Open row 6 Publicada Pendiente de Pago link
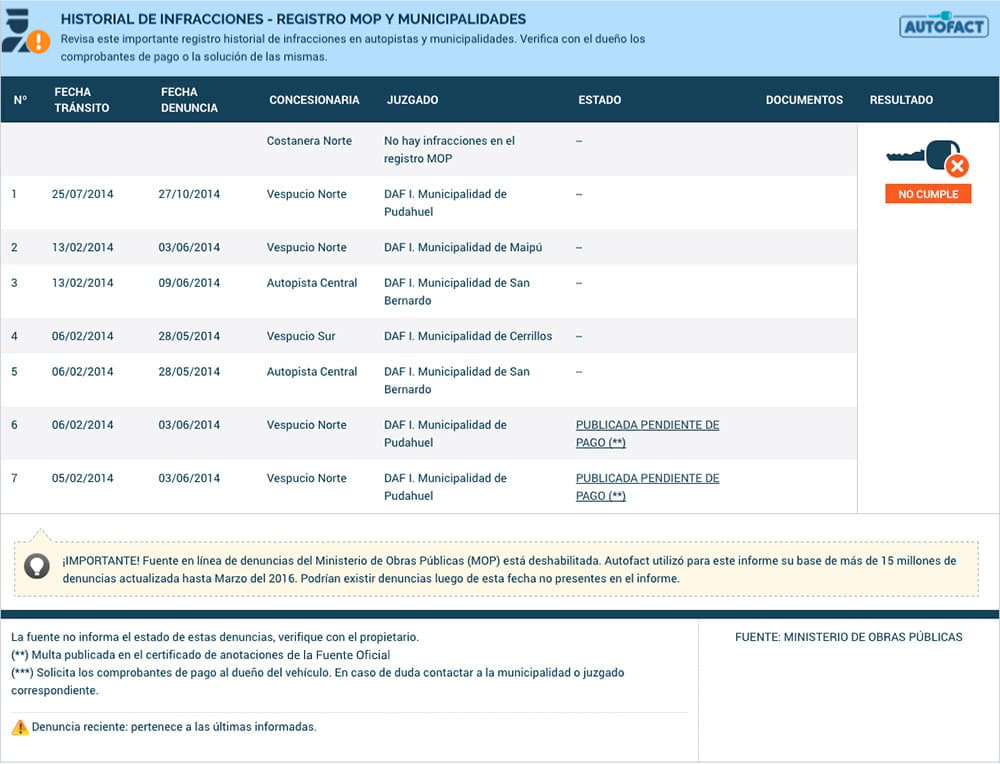 click(647, 434)
